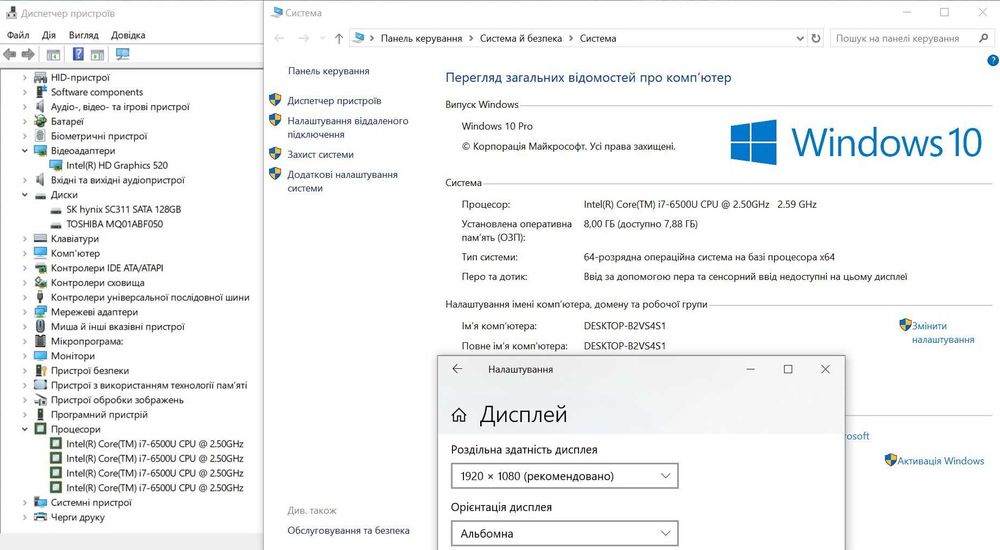1000x550 pixels.
Task: Click the shield icon beside Захист системи
Action: (275, 154)
